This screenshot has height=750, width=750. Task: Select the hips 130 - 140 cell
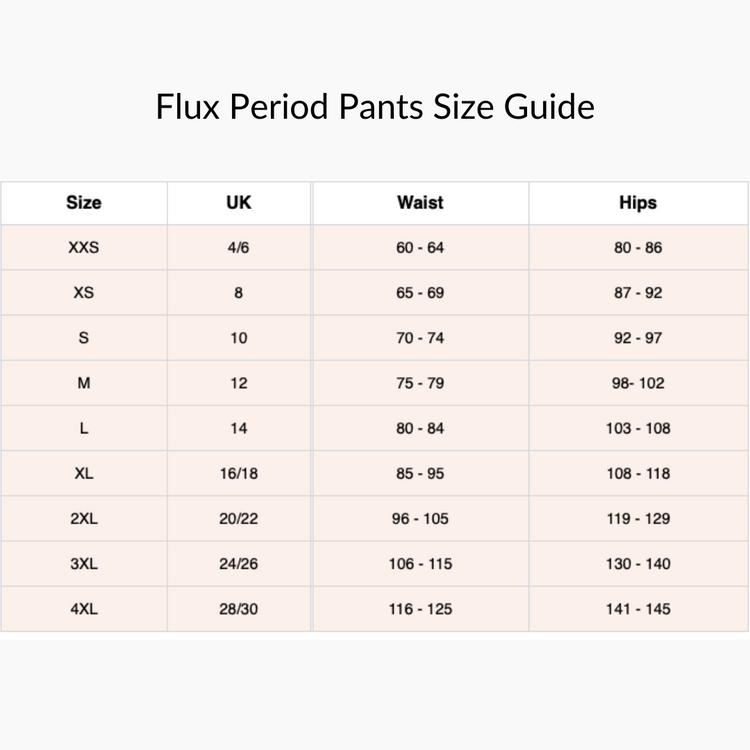click(638, 564)
